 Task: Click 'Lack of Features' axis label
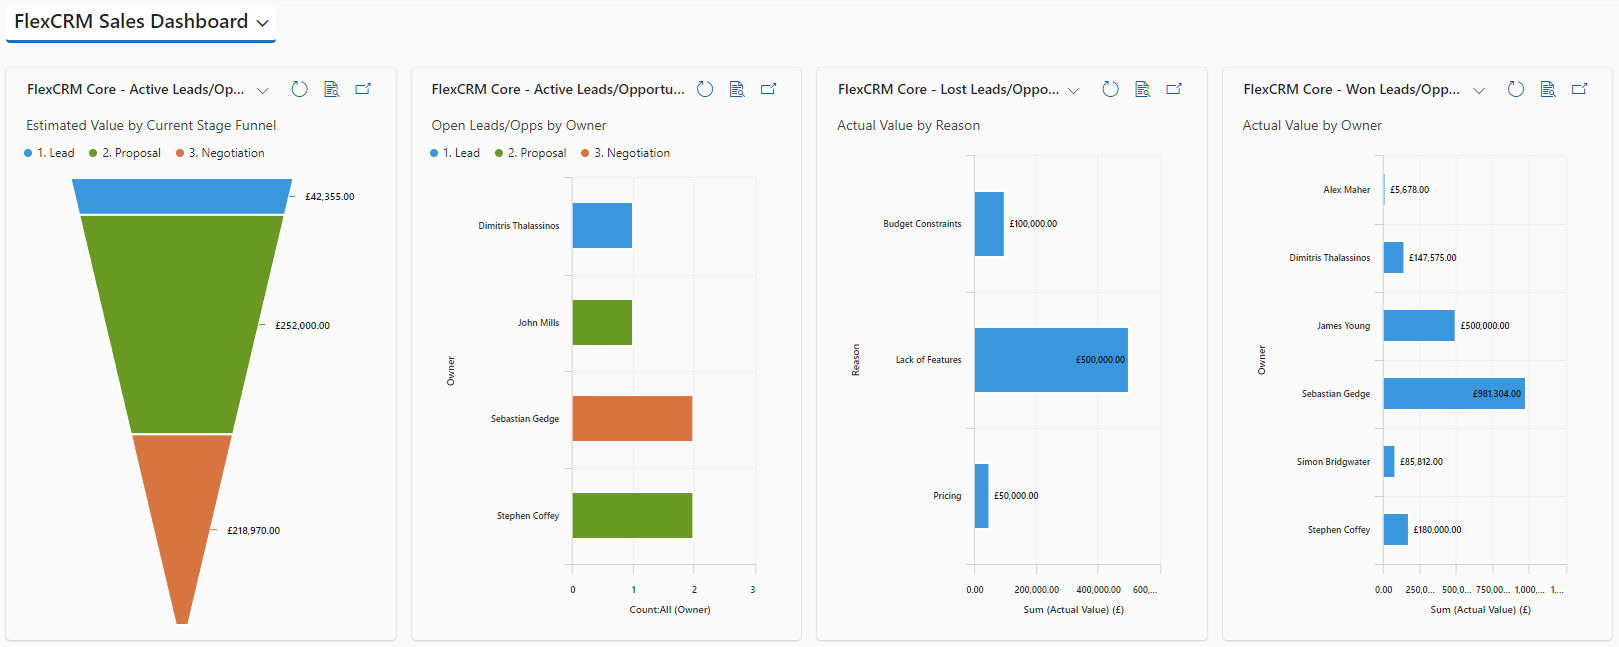click(x=928, y=360)
